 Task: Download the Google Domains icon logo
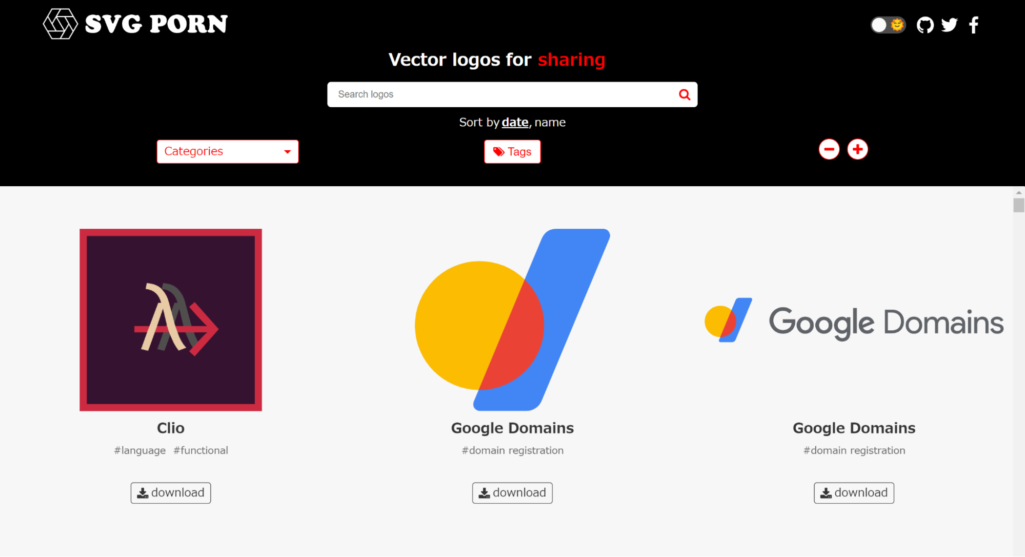pyautogui.click(x=512, y=493)
